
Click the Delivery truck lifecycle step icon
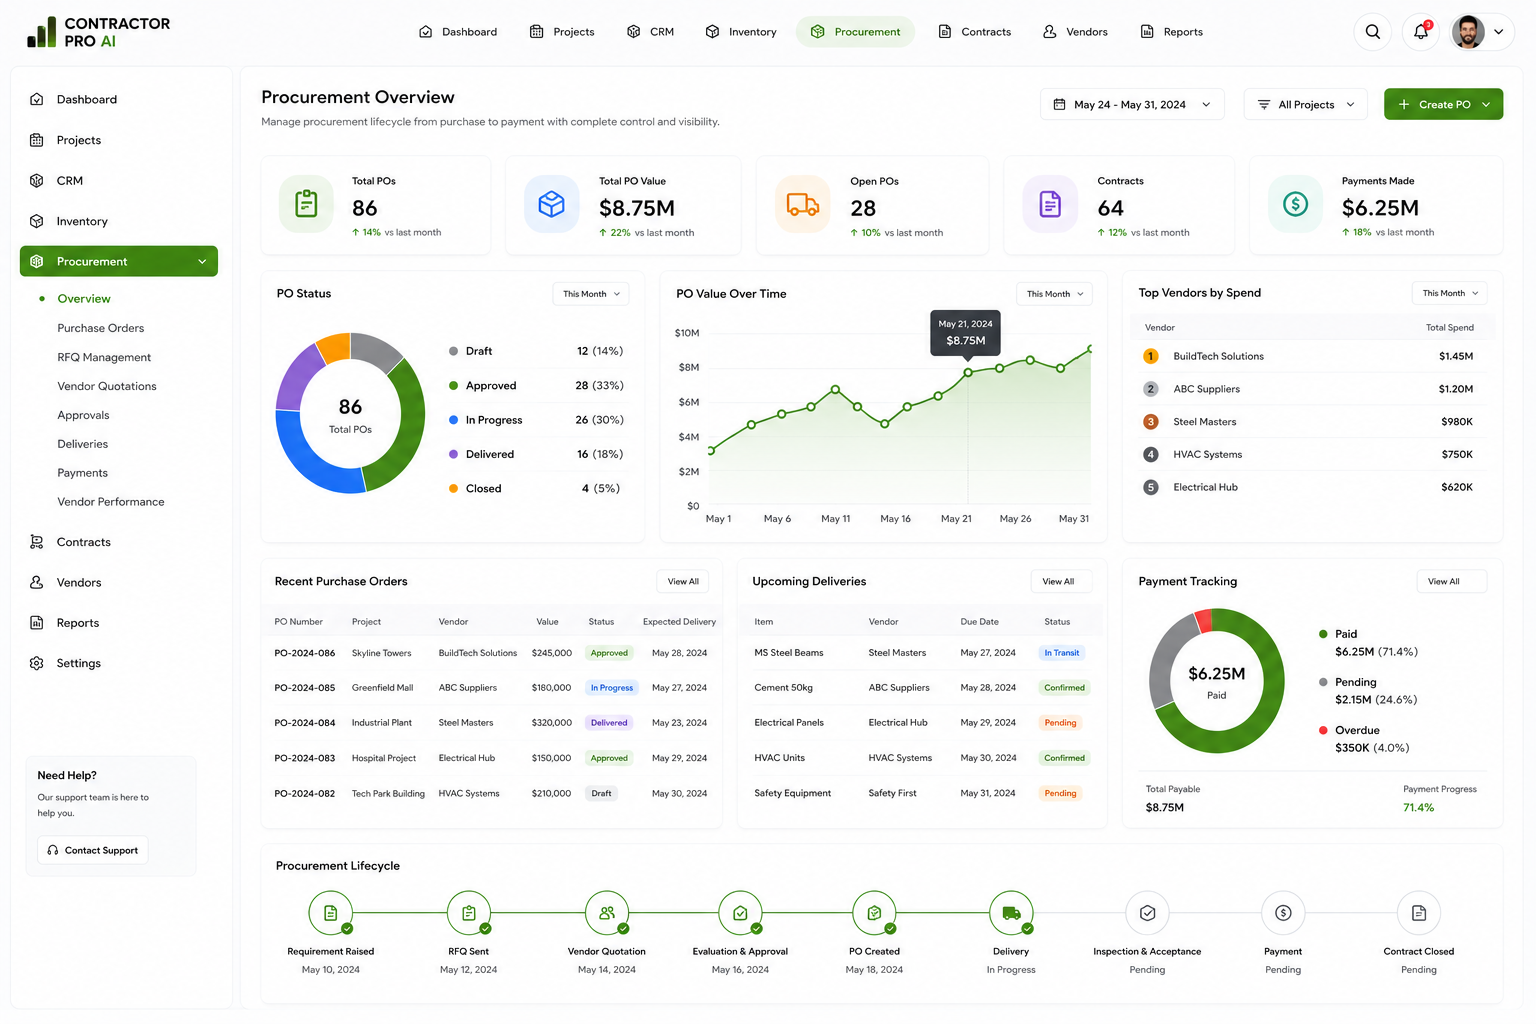[x=1011, y=913]
